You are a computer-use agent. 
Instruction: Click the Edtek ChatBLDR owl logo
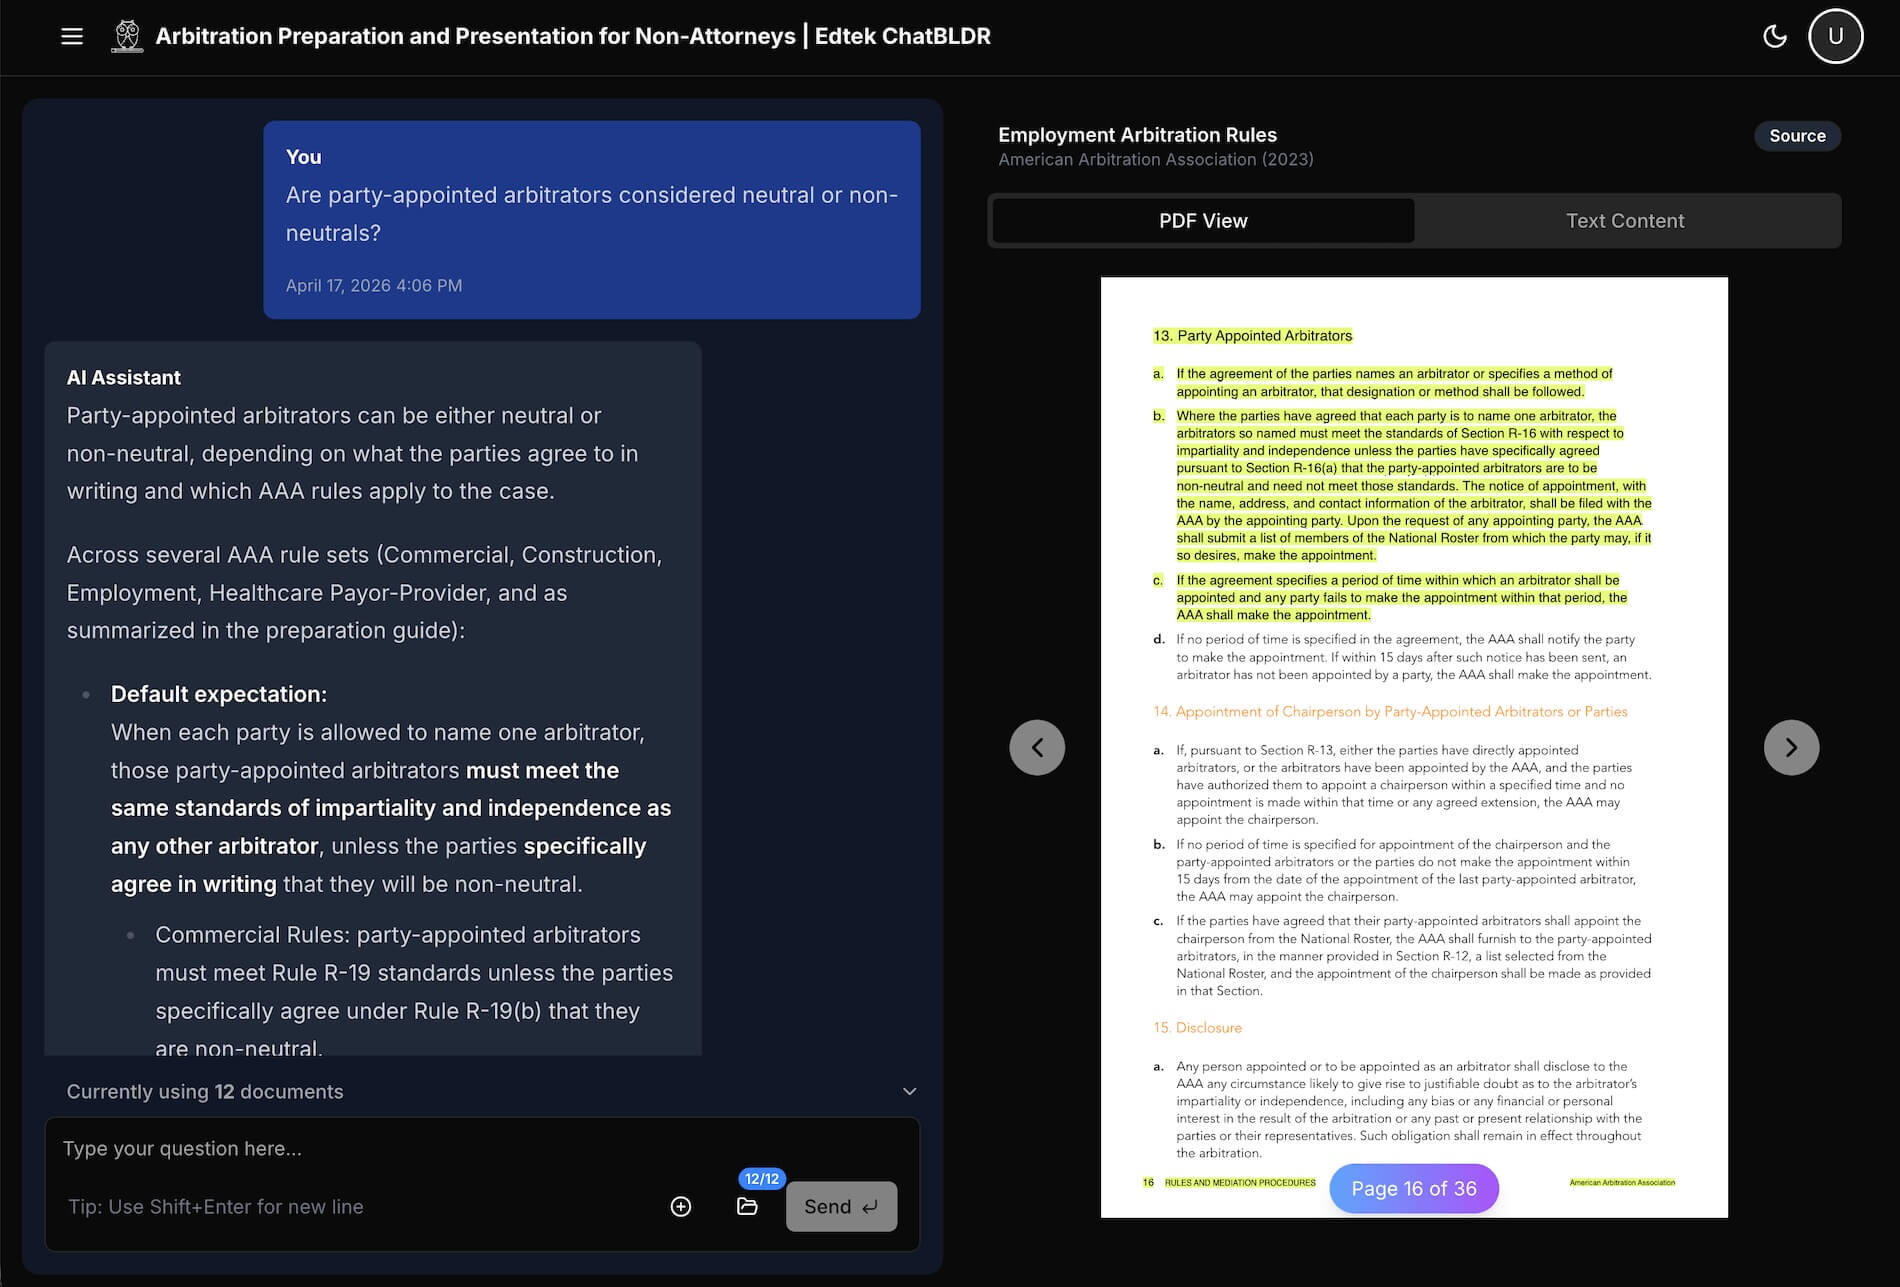(127, 35)
